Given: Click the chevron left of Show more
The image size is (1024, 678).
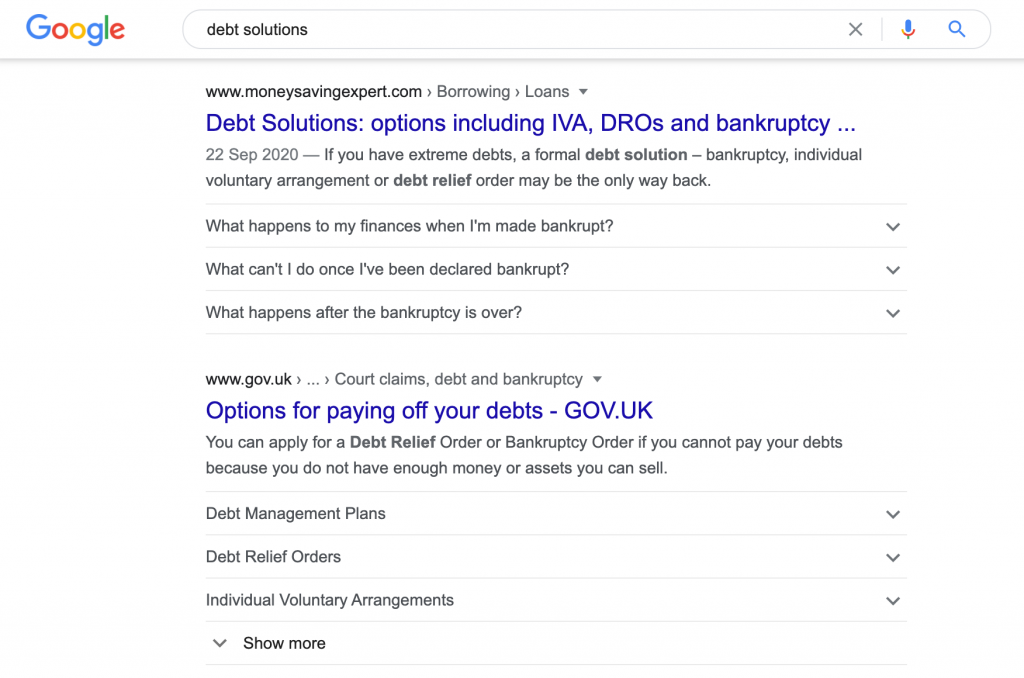Looking at the screenshot, I should click(220, 643).
